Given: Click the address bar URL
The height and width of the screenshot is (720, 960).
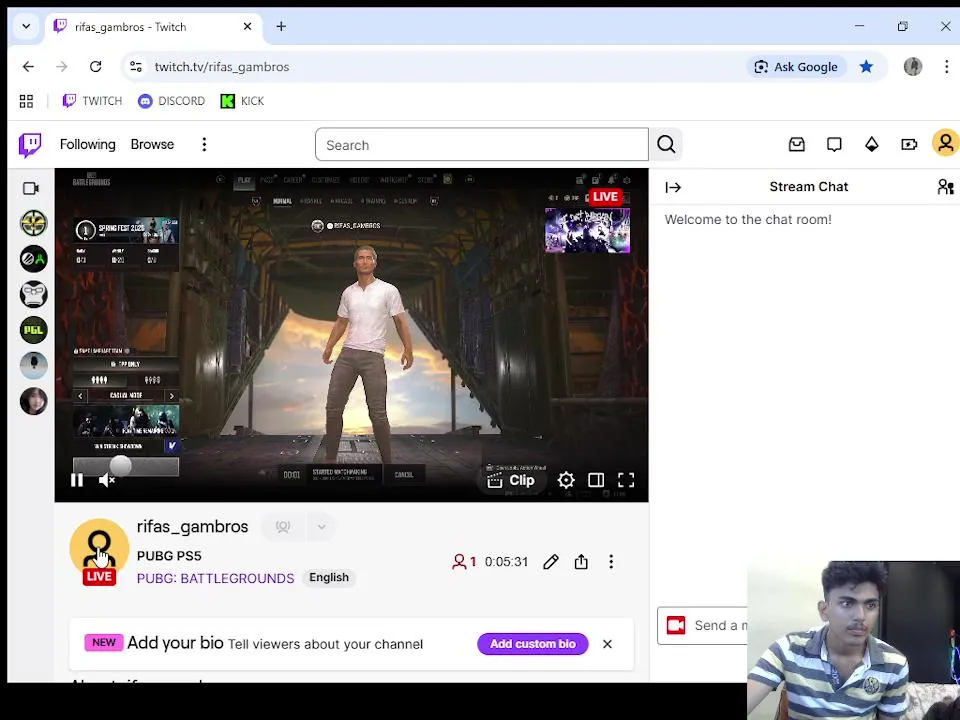Looking at the screenshot, I should (x=222, y=67).
